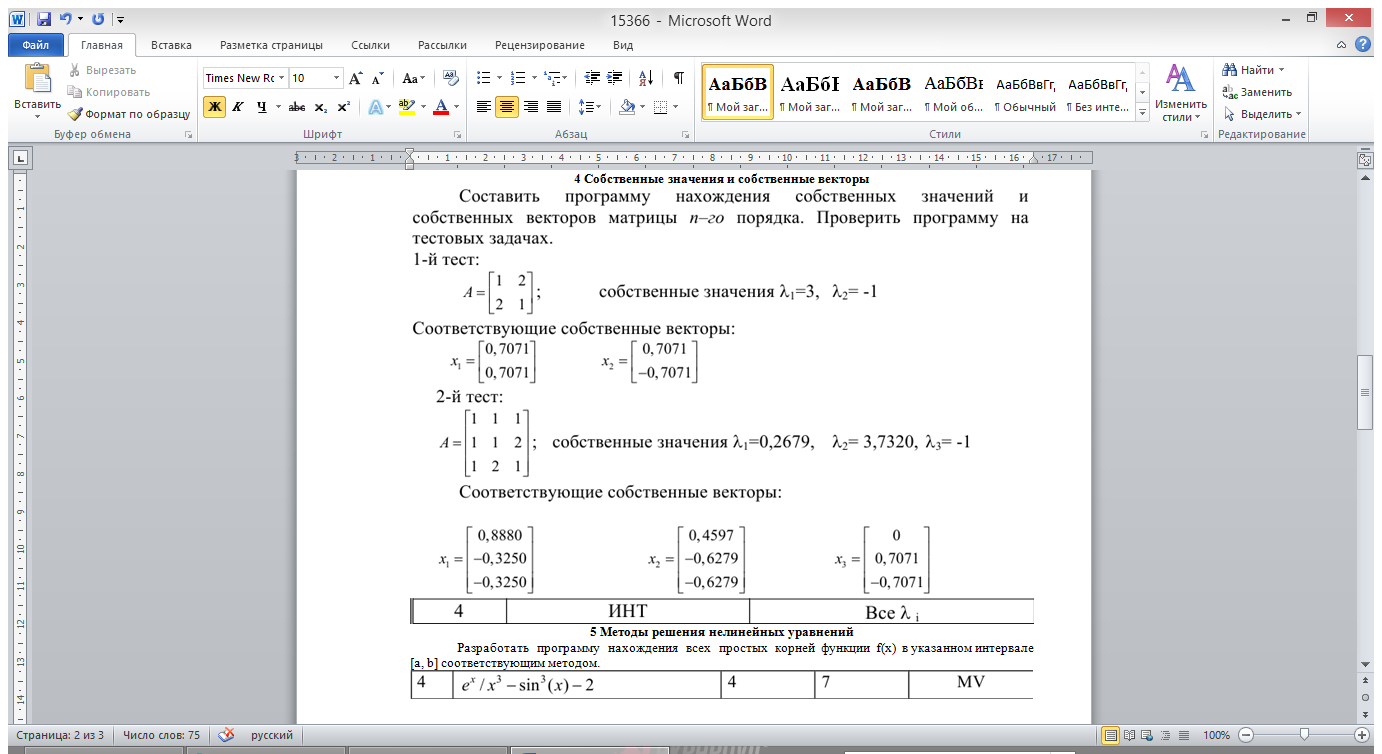Switch to the Вид tab
The height and width of the screenshot is (754, 1382).
click(x=623, y=45)
